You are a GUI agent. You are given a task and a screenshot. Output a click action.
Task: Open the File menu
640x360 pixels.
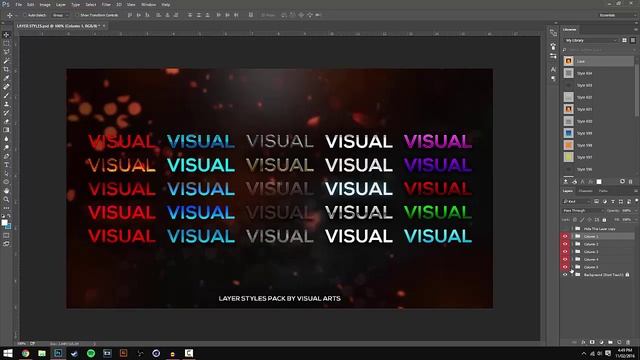(19, 4)
